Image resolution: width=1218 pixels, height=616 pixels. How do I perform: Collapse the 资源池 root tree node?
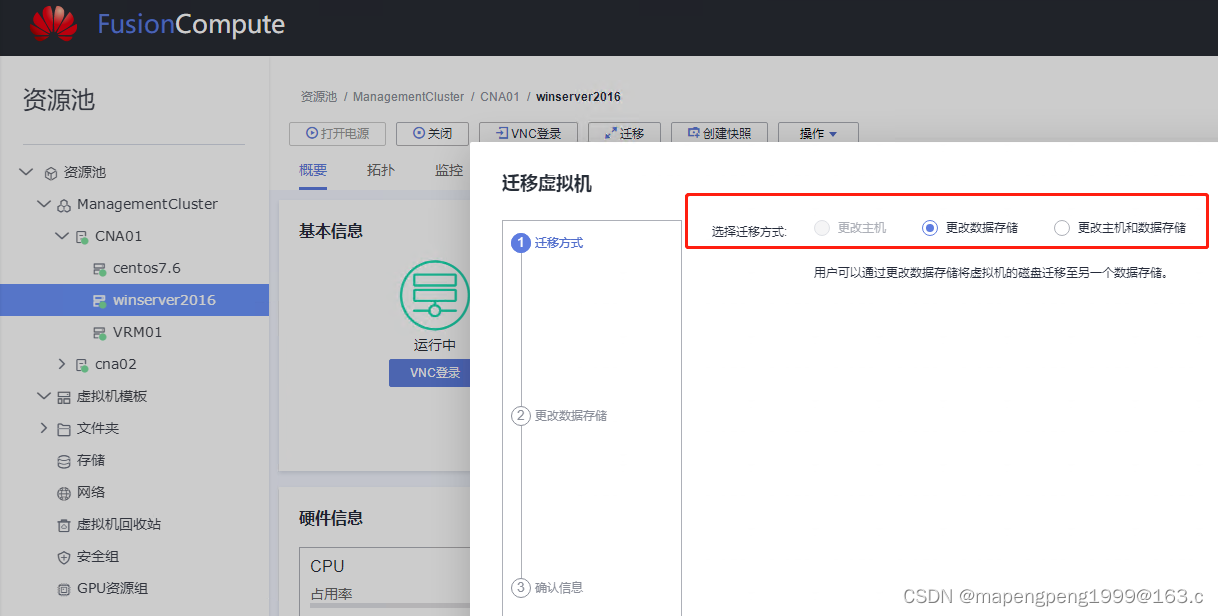[26, 172]
